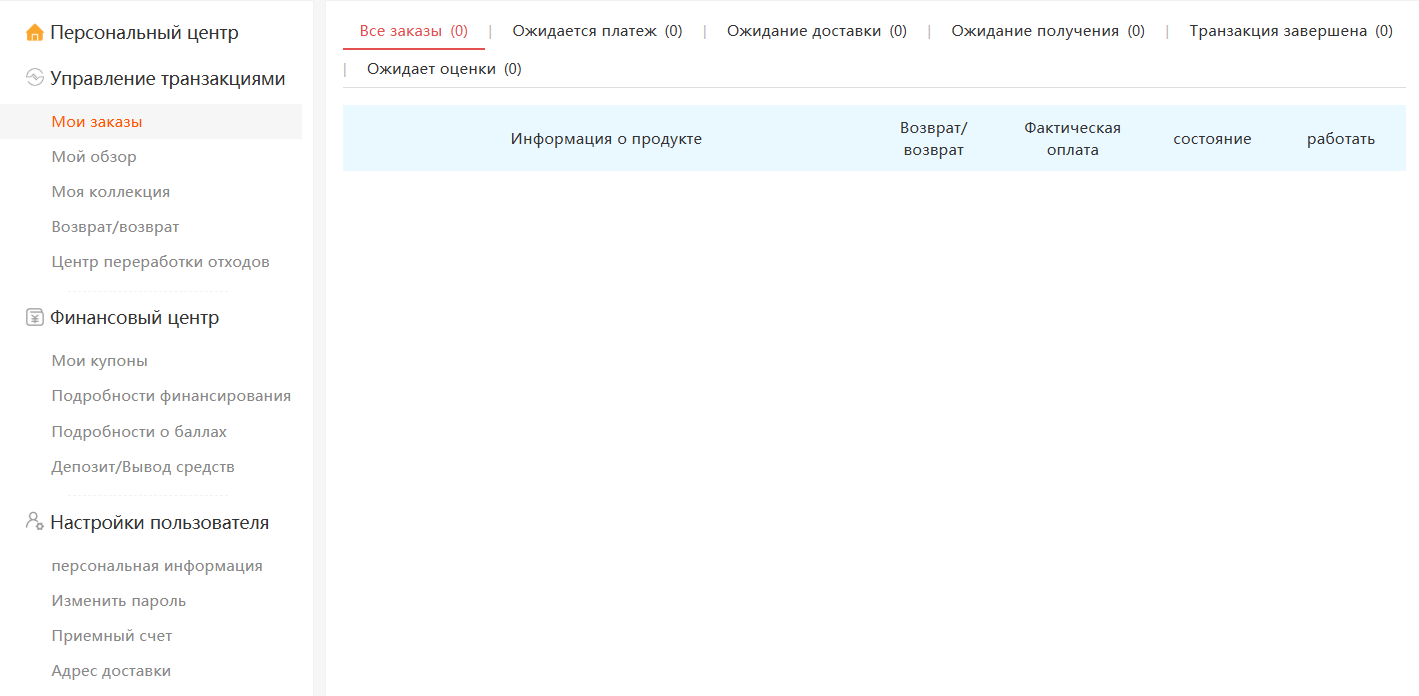This screenshot has width=1419, height=696.
Task: Open Подробности финансирования page
Action: pyautogui.click(x=171, y=396)
